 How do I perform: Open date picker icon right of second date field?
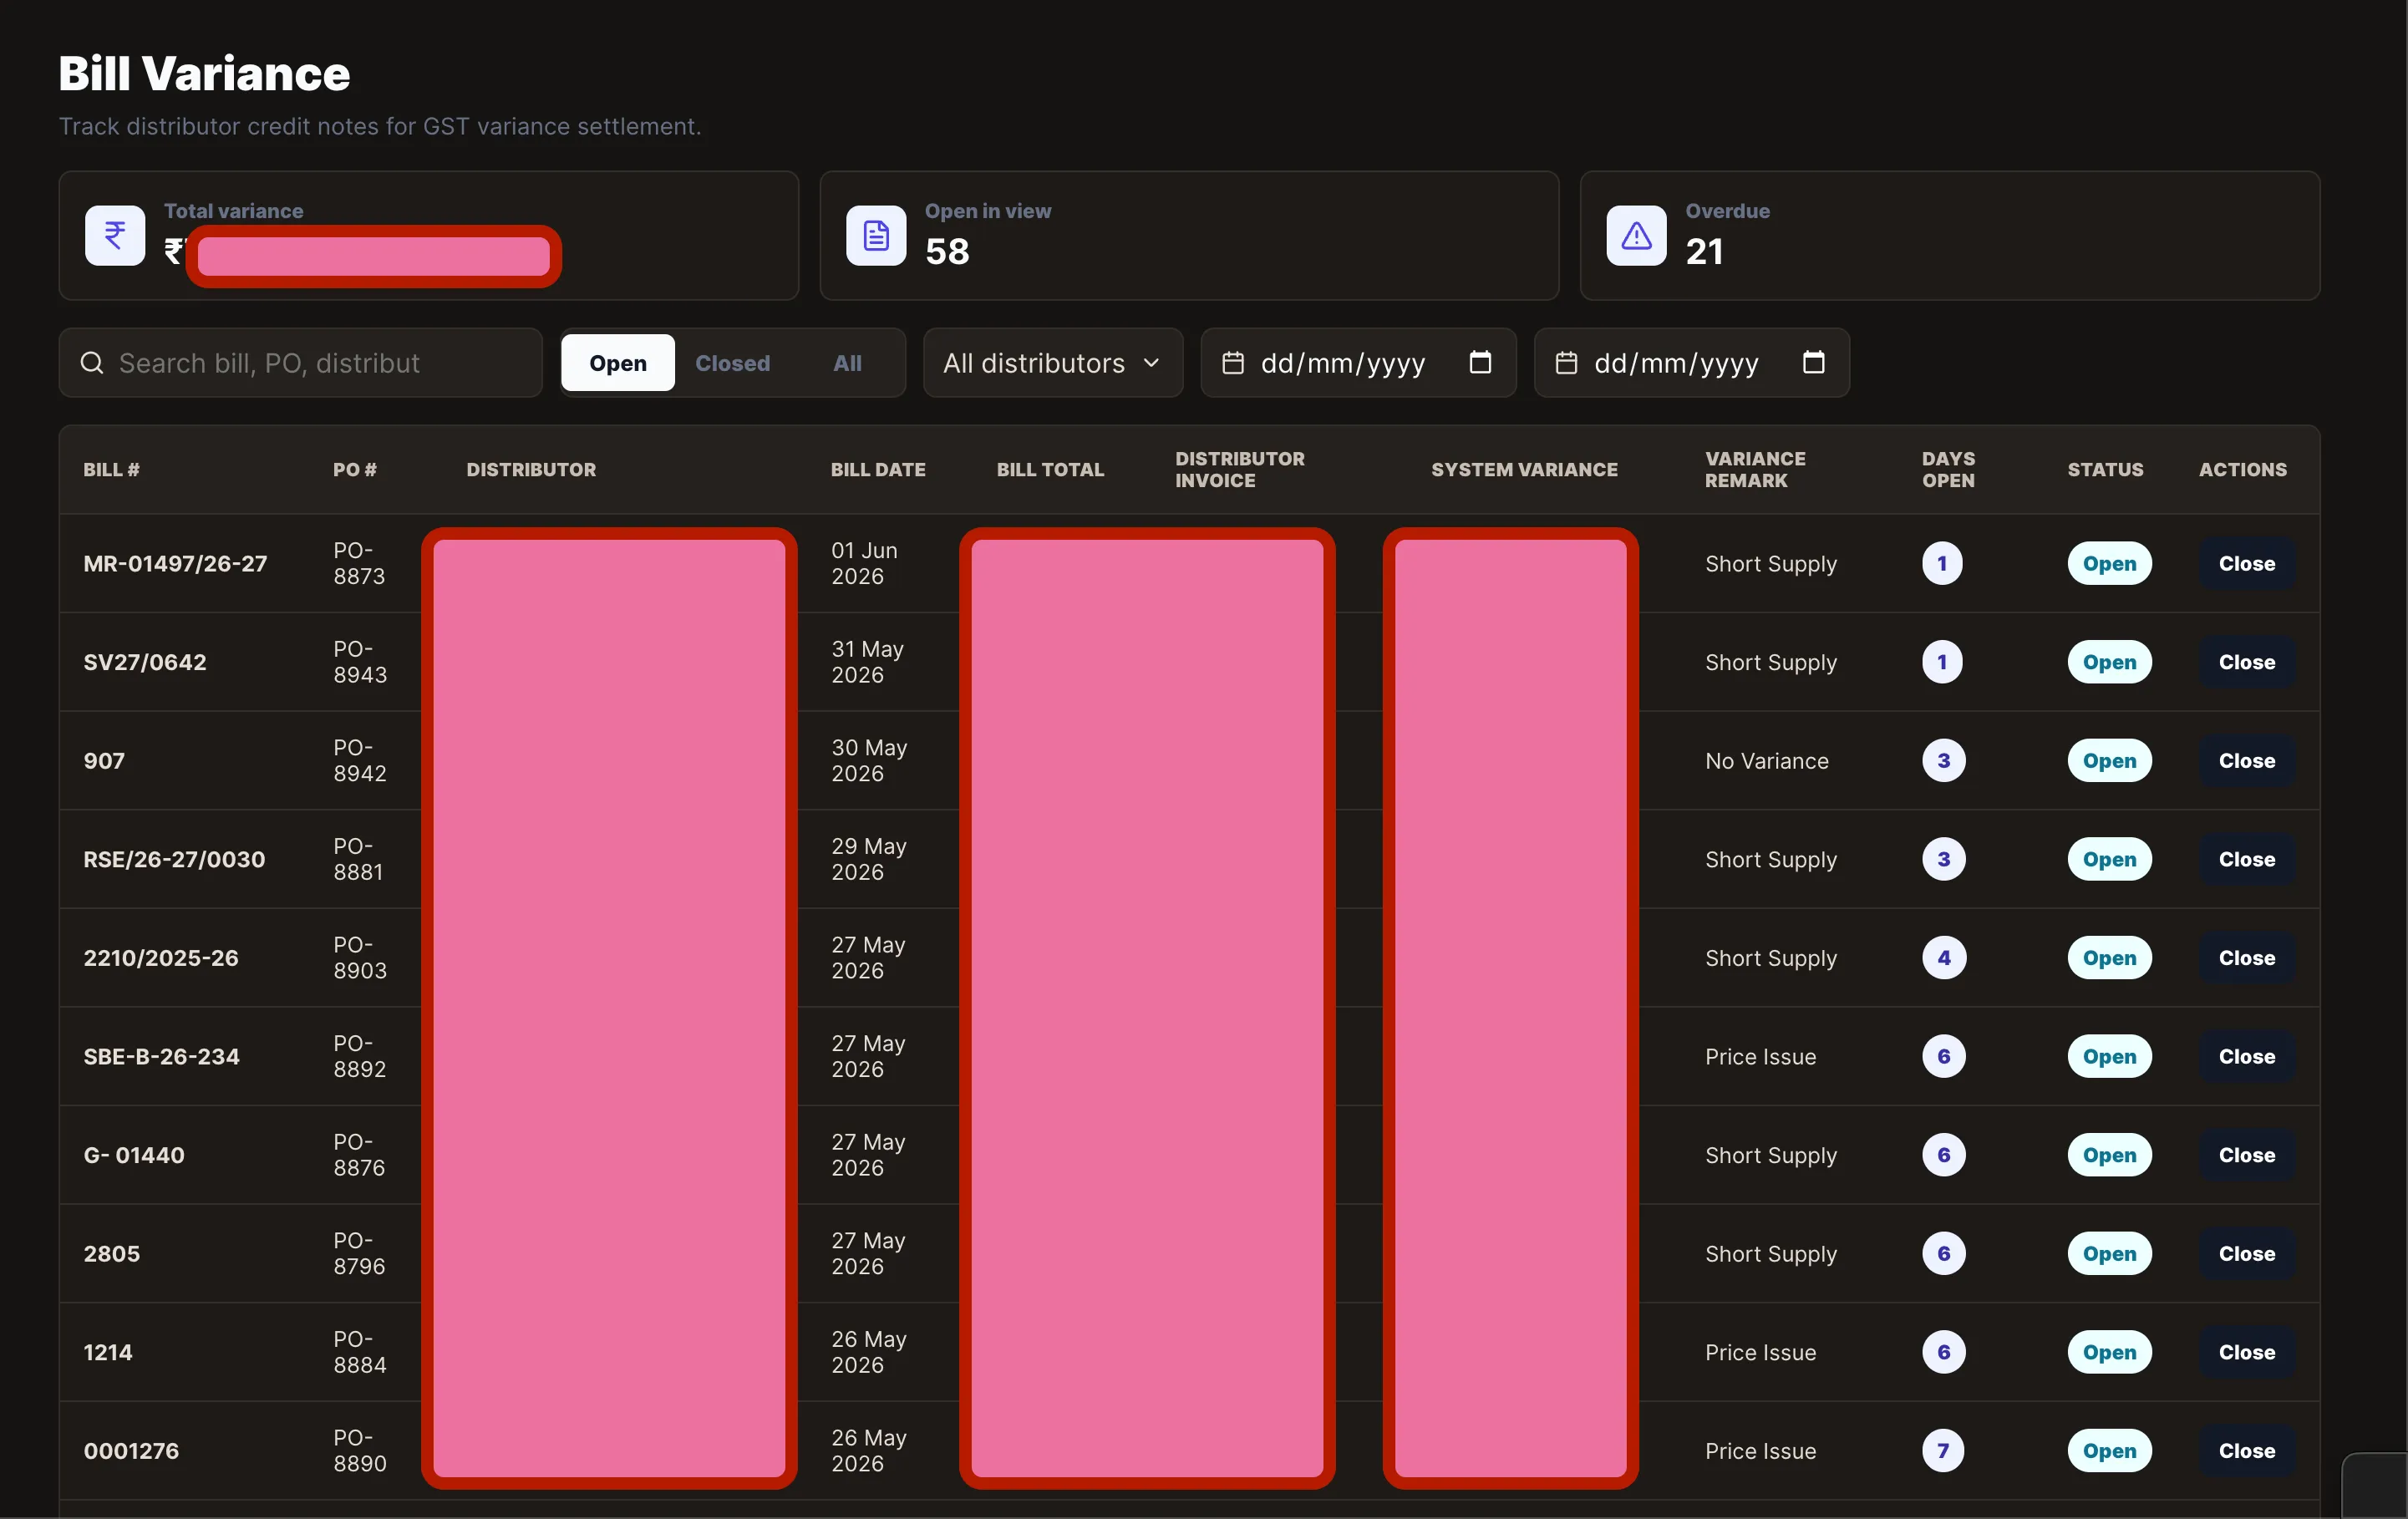1813,362
